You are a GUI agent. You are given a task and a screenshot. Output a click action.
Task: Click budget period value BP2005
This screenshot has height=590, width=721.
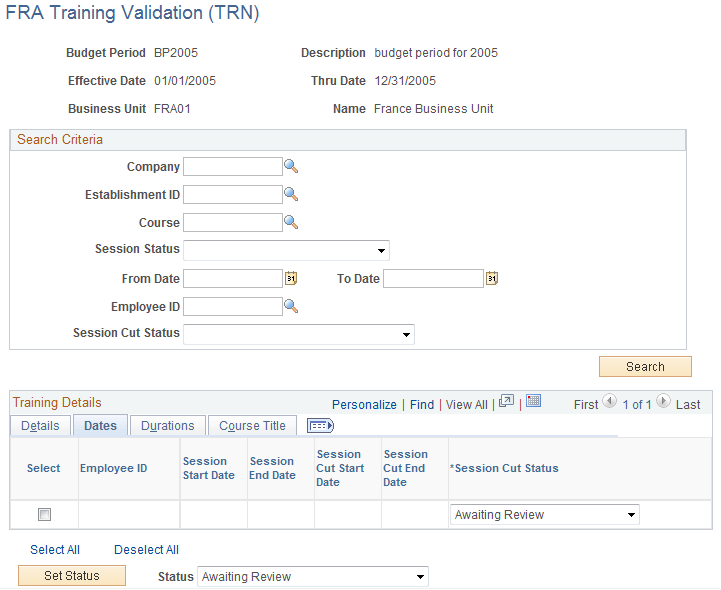(x=176, y=53)
